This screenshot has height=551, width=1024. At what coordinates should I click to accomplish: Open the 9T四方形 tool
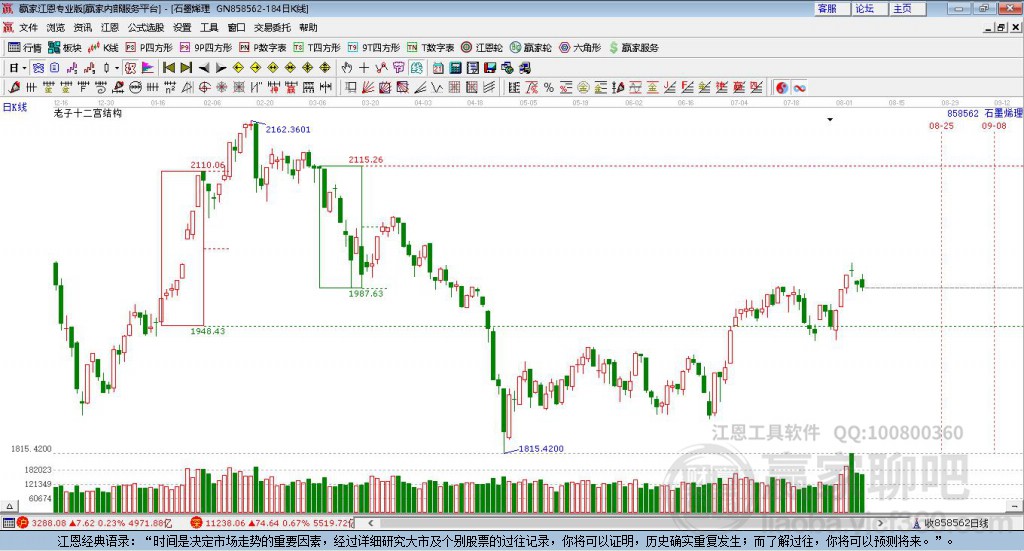pyautogui.click(x=374, y=48)
